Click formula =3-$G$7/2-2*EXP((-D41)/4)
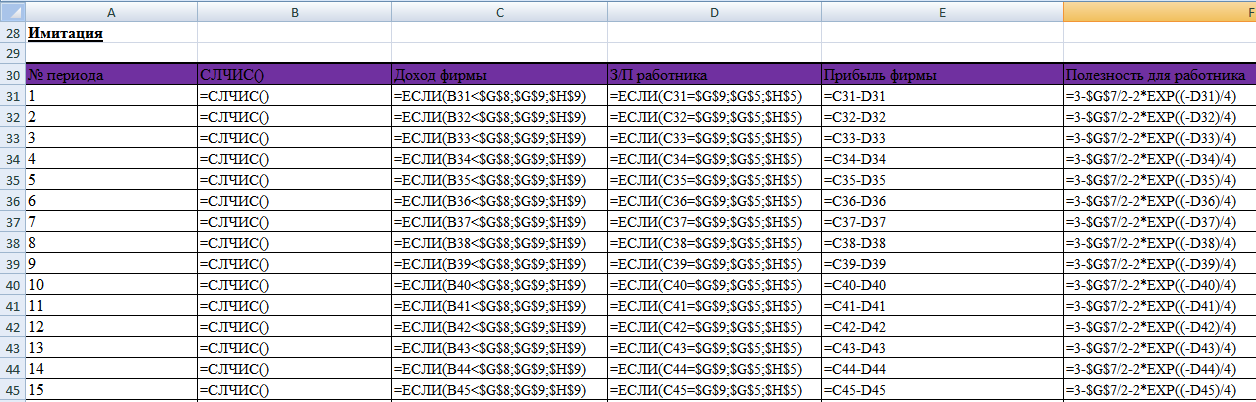Image resolution: width=1256 pixels, height=402 pixels. point(1160,306)
